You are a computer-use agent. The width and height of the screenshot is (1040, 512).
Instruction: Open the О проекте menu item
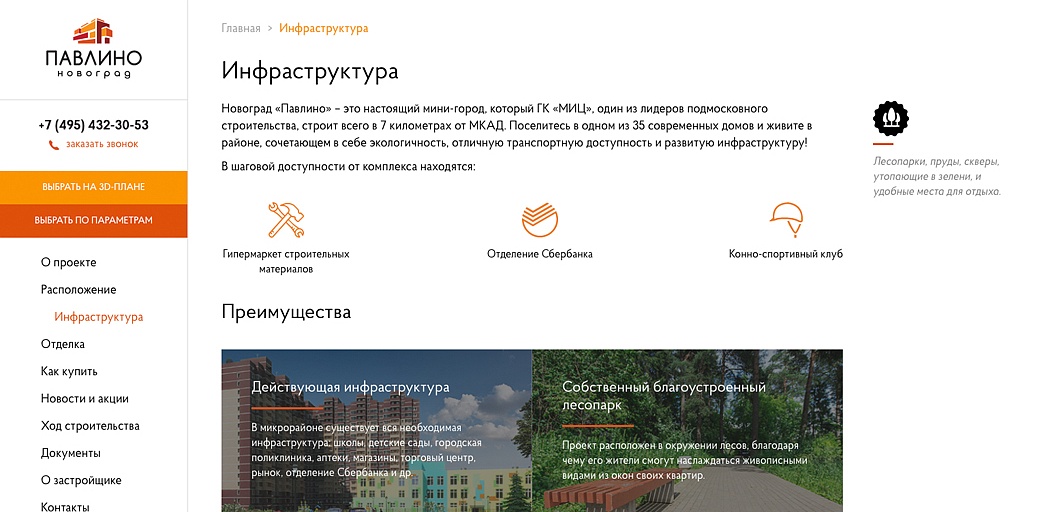(x=68, y=262)
